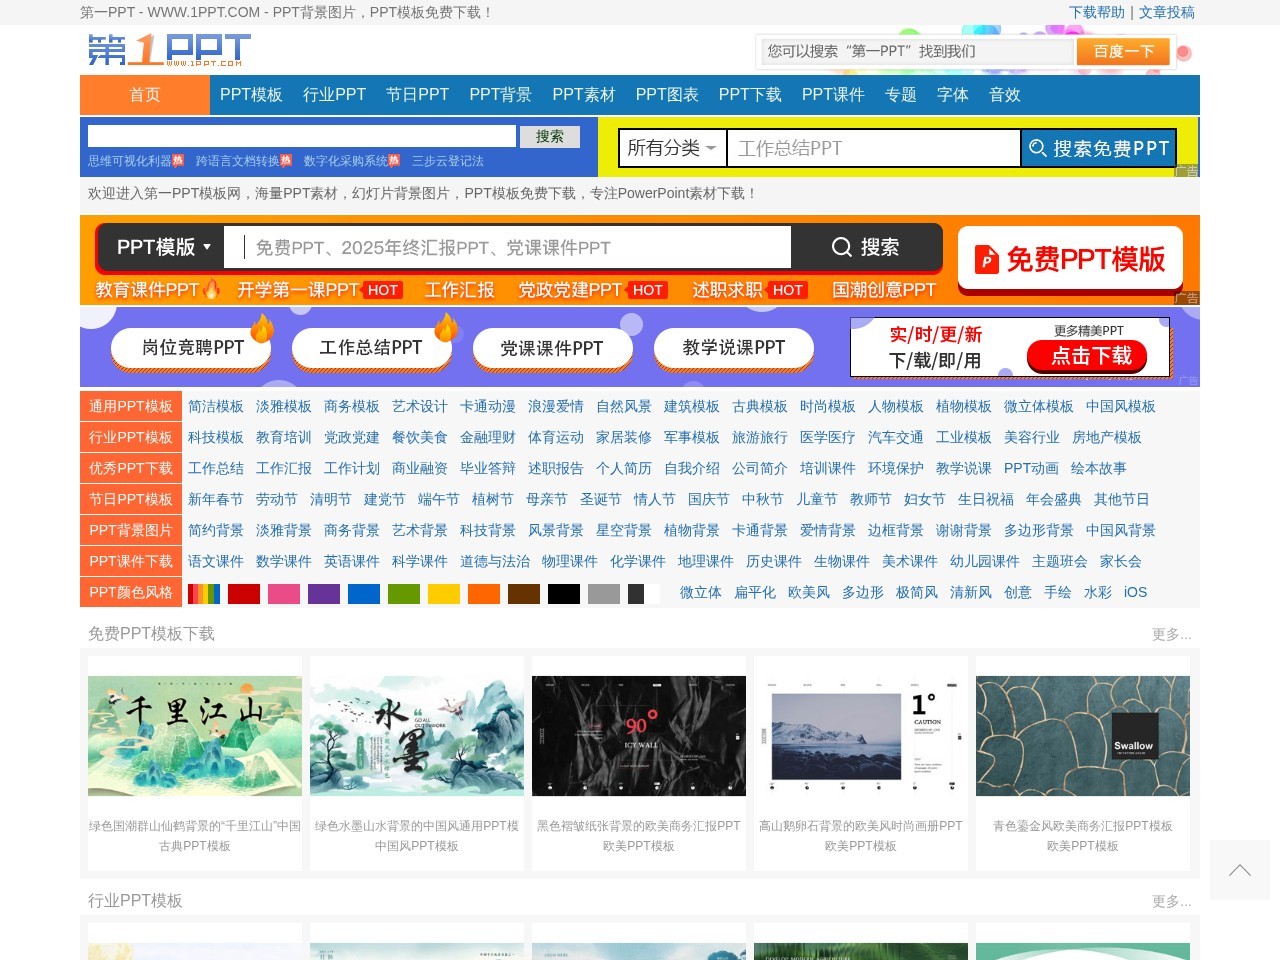This screenshot has width=1280, height=960.
Task: Click the 点击下载 button
Action: (x=1087, y=356)
